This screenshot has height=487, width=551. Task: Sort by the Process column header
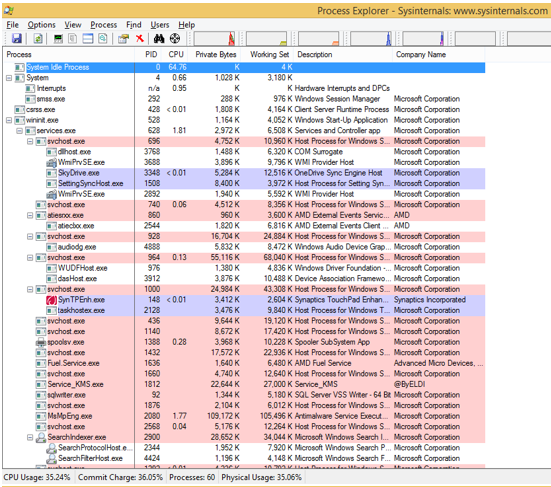point(69,54)
